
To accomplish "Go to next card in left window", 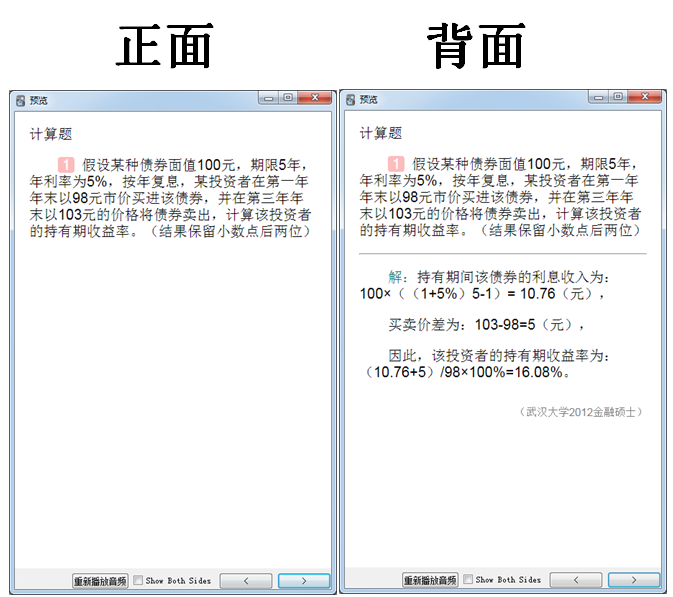I will [304, 581].
